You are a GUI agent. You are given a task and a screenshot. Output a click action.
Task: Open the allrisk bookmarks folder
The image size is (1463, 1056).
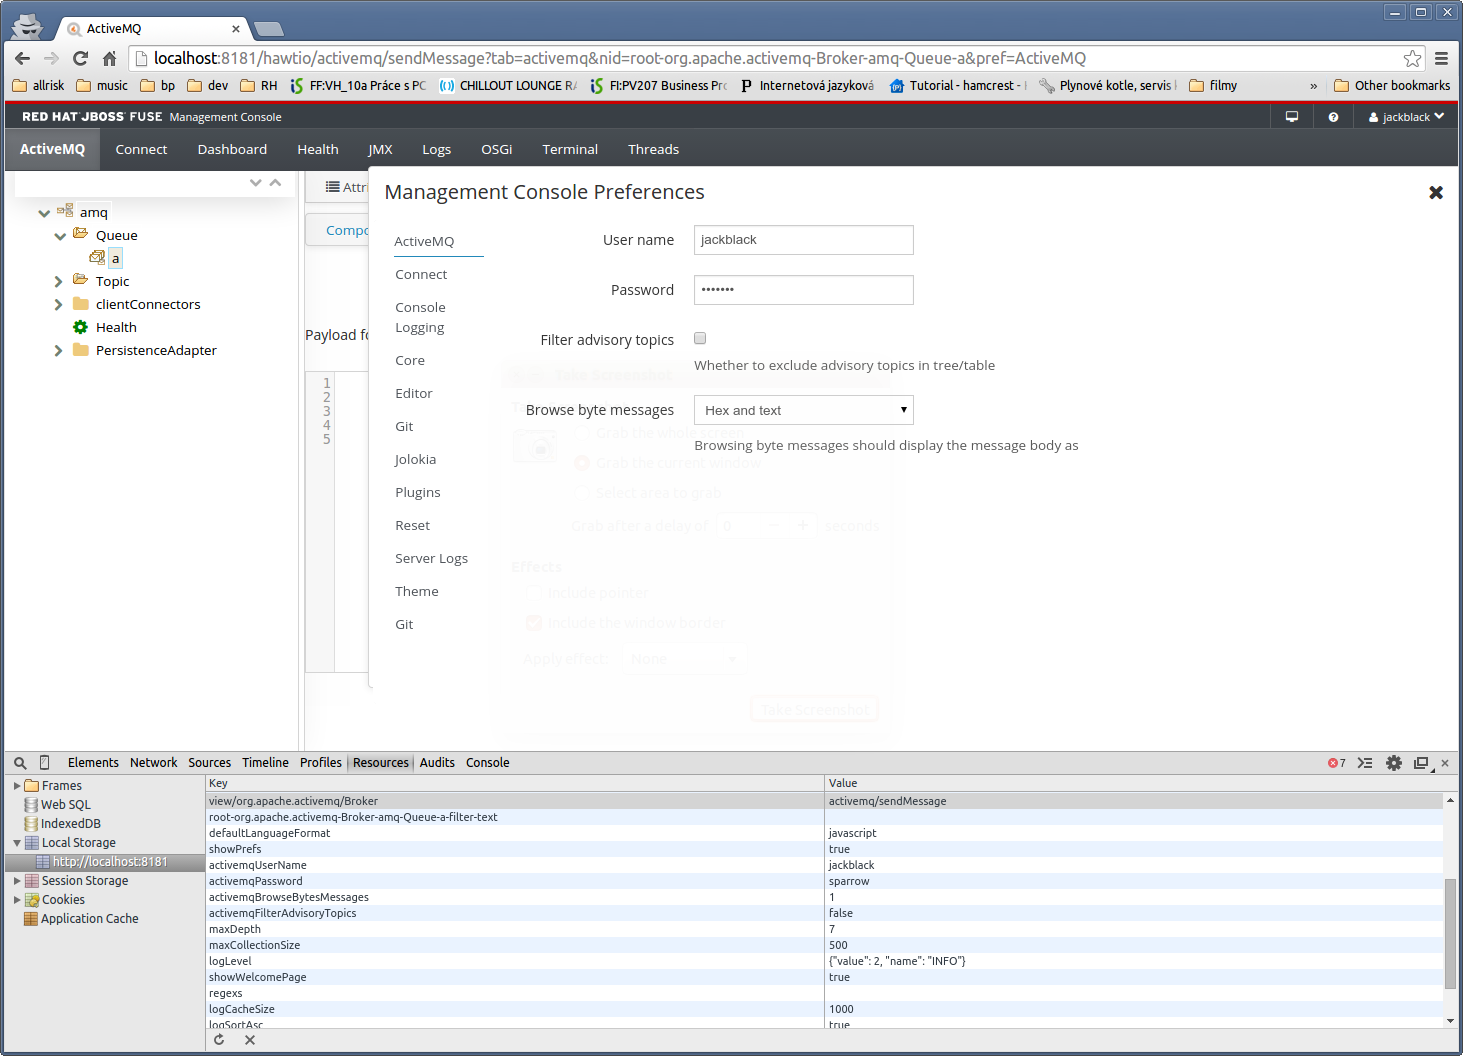point(38,86)
